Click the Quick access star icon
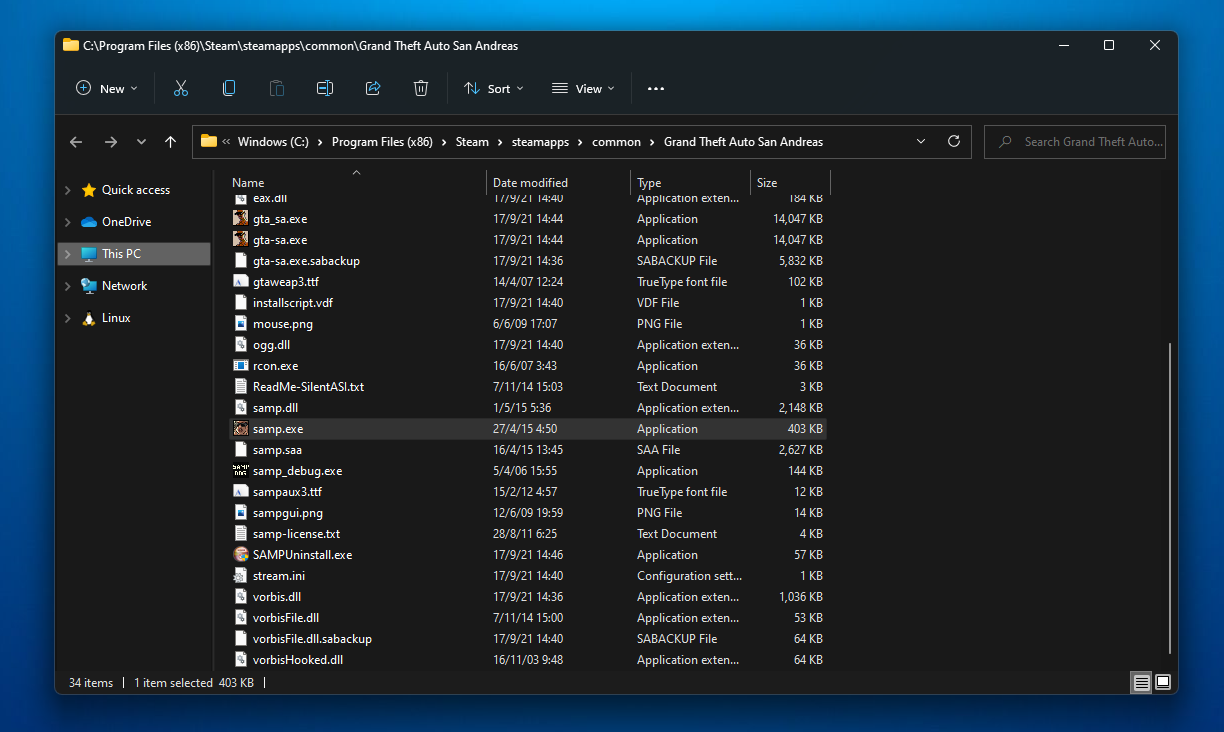Viewport: 1224px width, 732px height. pyautogui.click(x=89, y=189)
